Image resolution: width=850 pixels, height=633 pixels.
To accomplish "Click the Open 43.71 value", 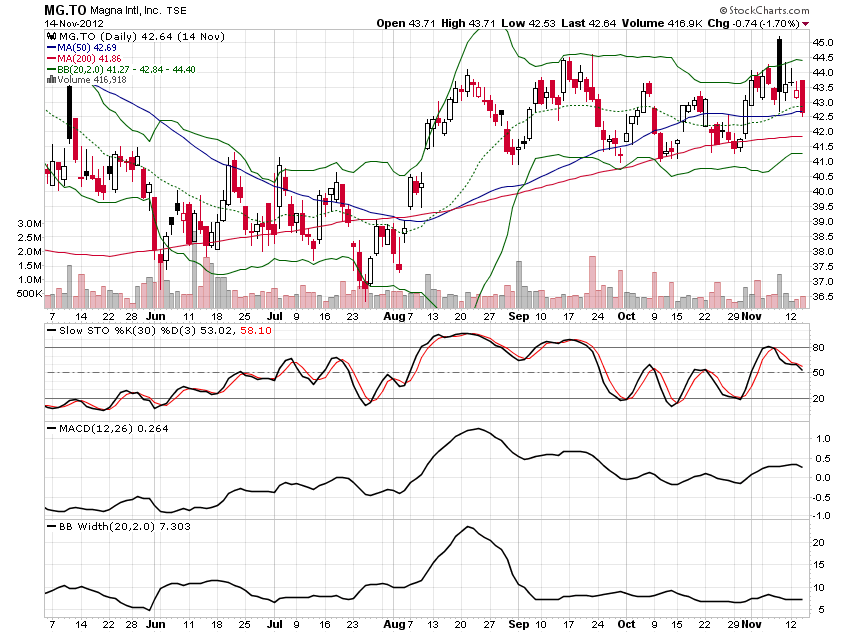I will click(x=406, y=23).
